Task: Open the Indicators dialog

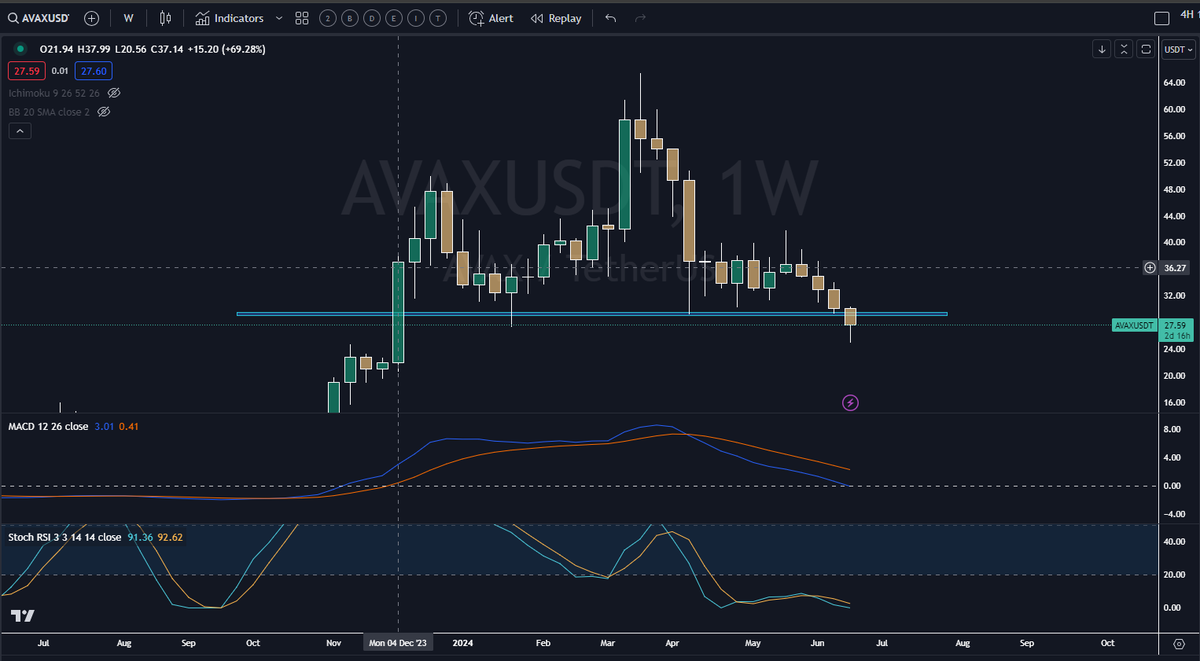Action: click(x=230, y=18)
